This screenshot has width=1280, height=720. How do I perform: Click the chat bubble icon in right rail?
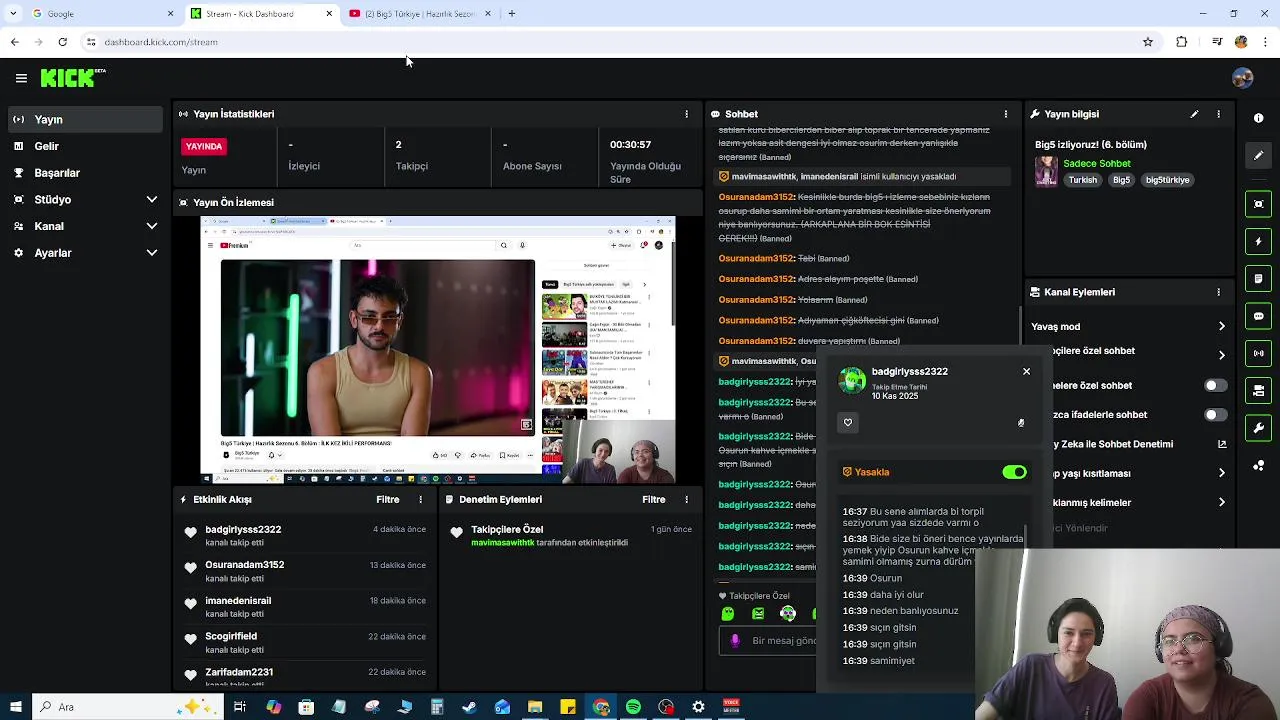coord(1259,316)
